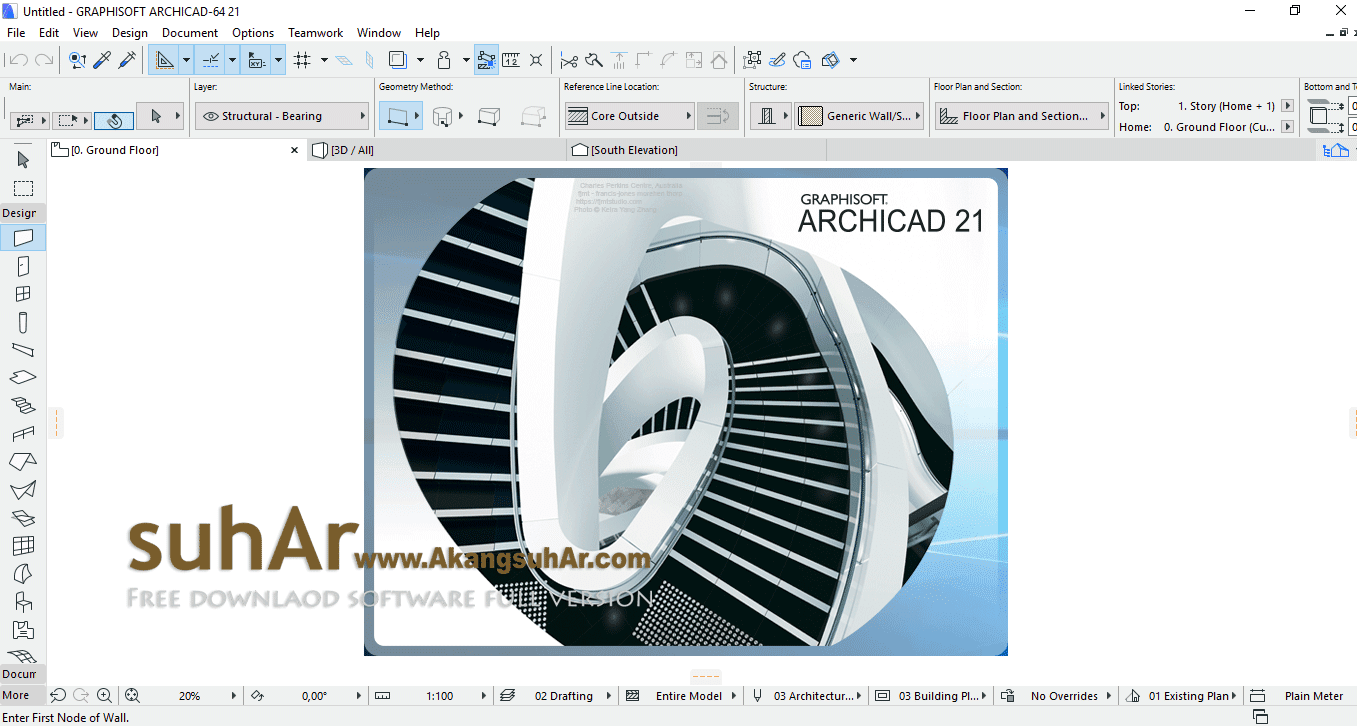The width and height of the screenshot is (1357, 726).
Task: Pick the Window tool in toolbox
Action: click(x=23, y=294)
